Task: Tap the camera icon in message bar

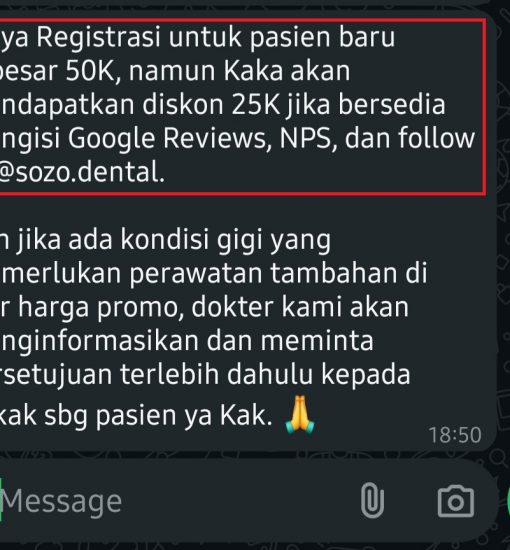Action: tap(456, 501)
